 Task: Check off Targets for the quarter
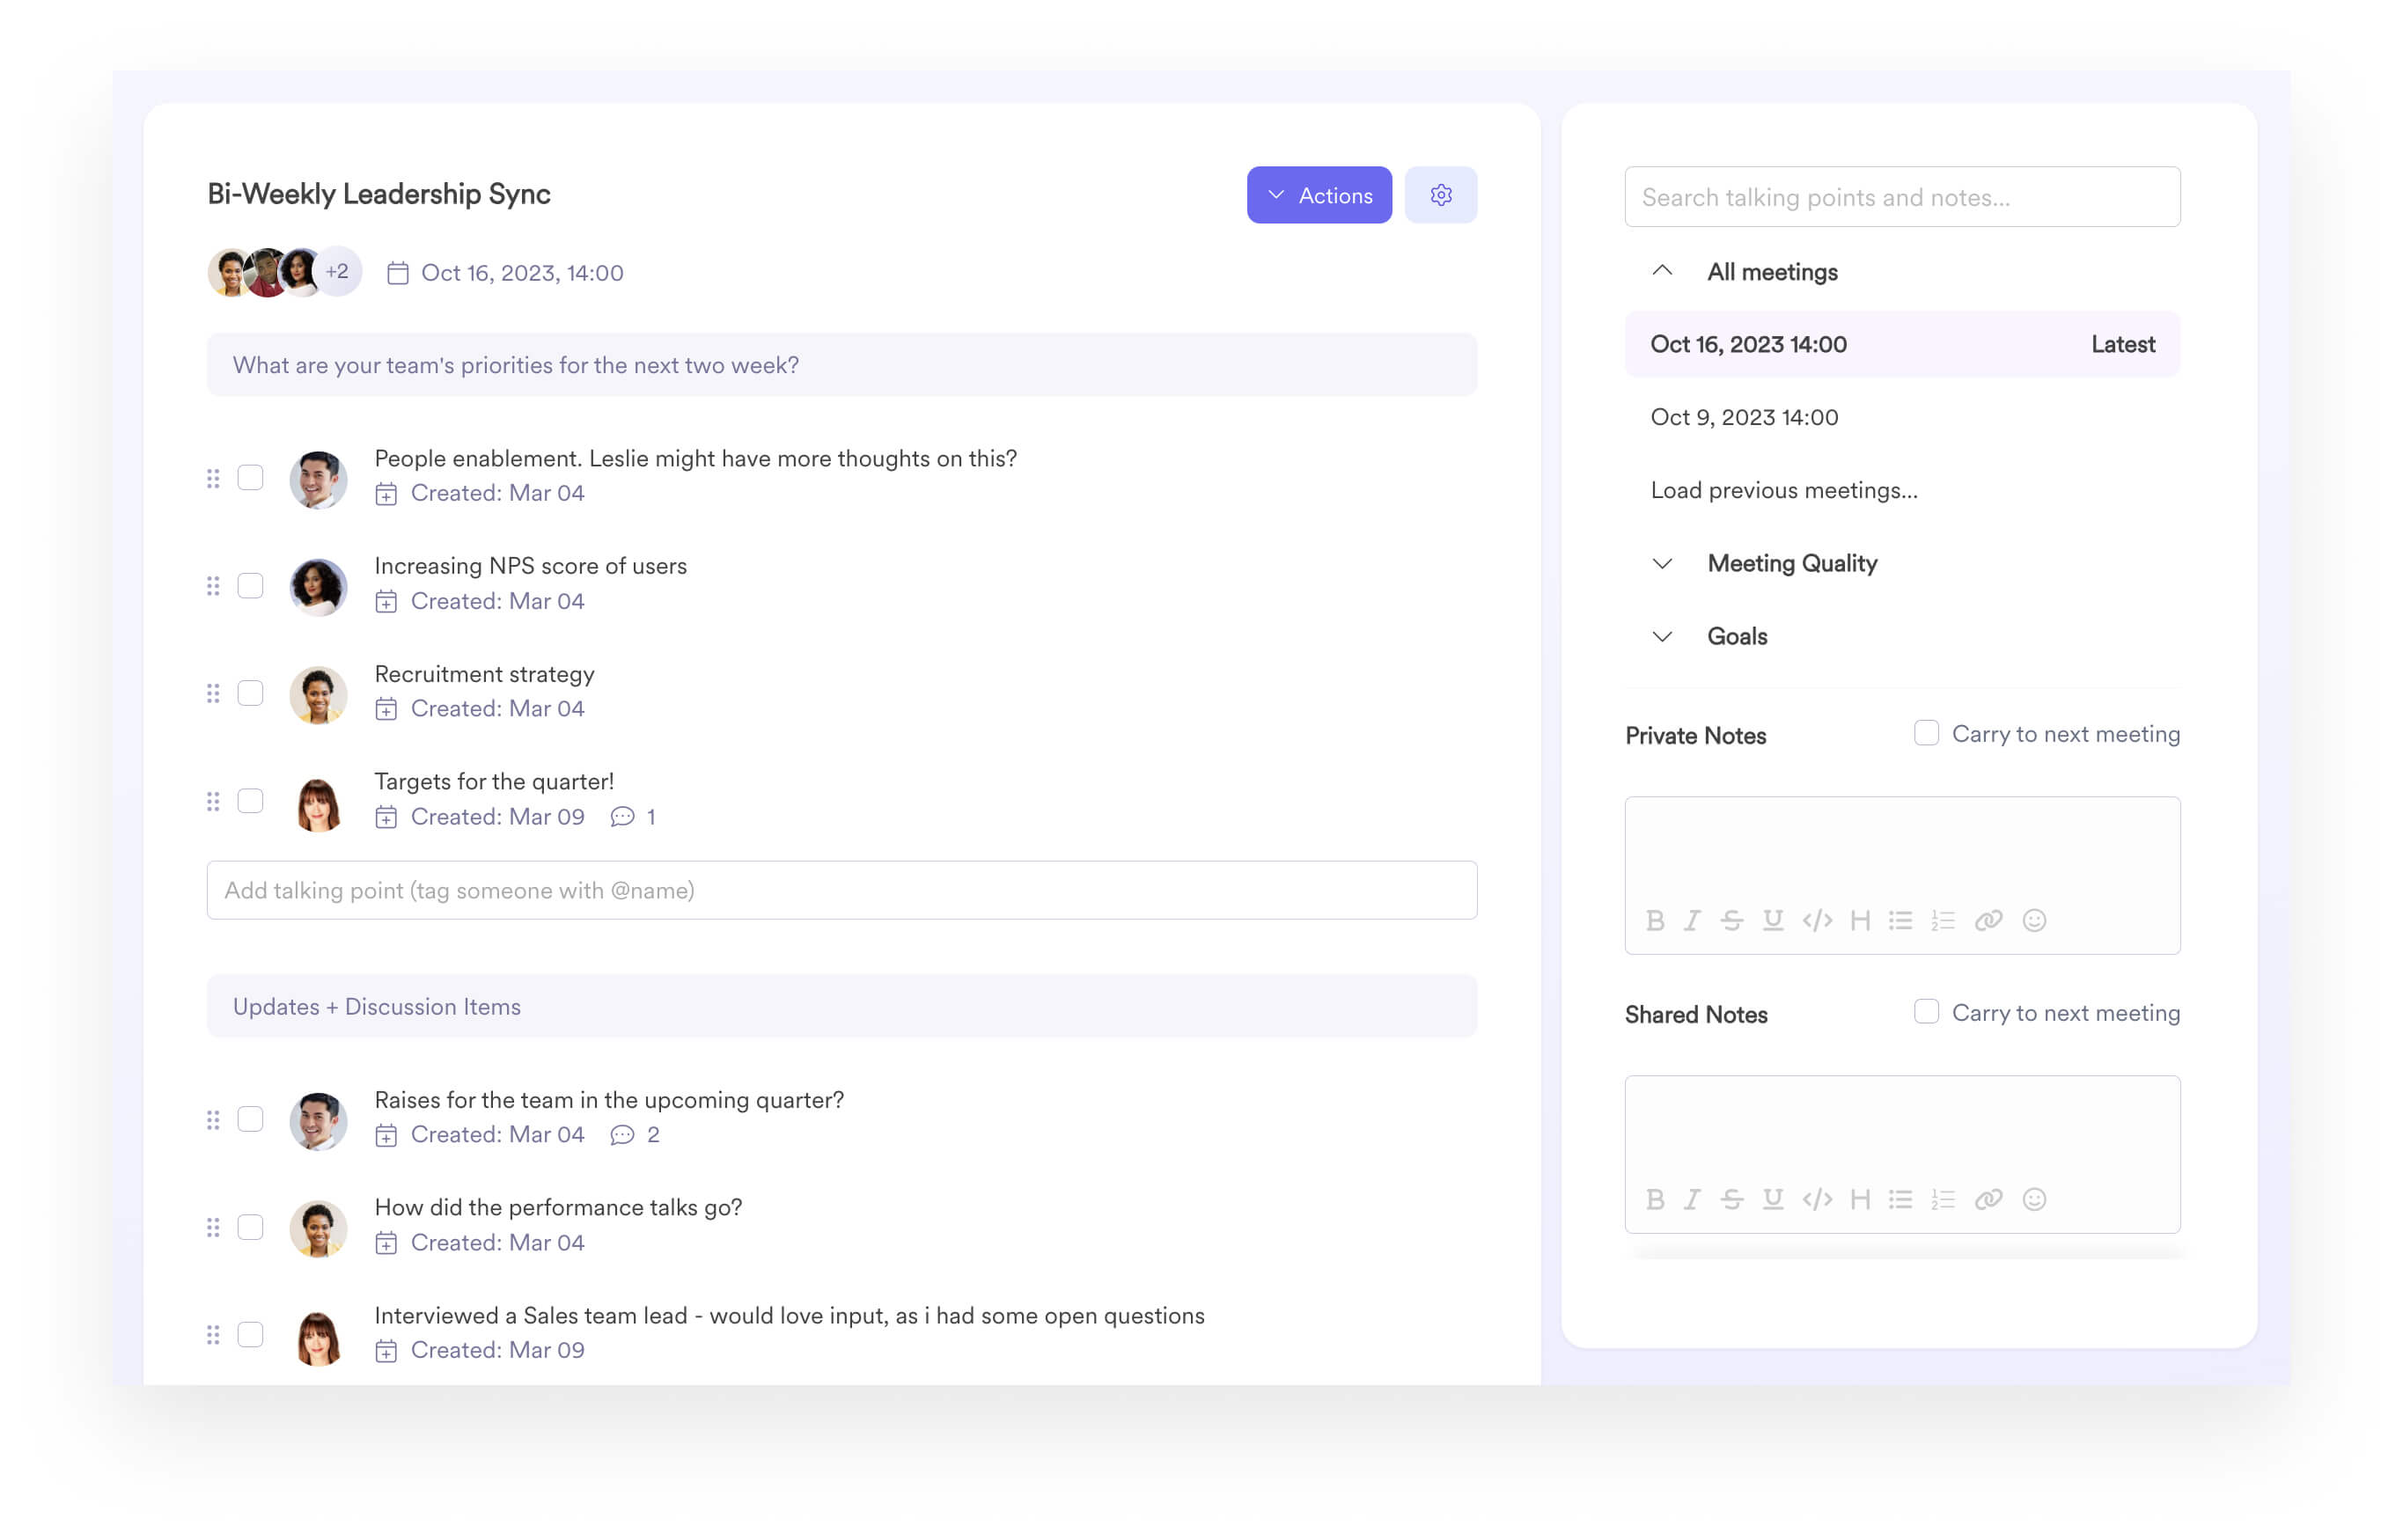pos(250,801)
